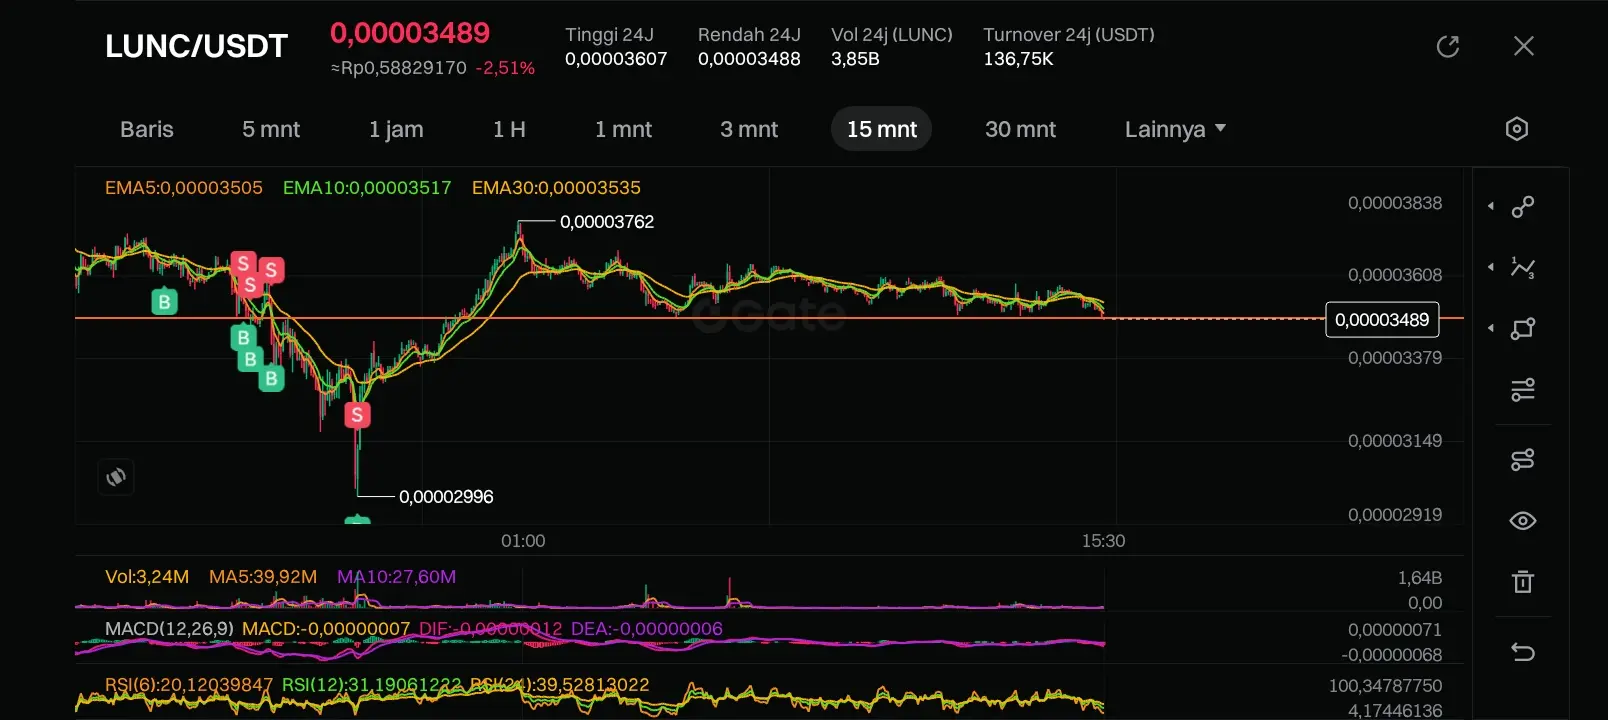The width and height of the screenshot is (1608, 720).
Task: Tap the 0,00002996 chart low label
Action: click(x=446, y=497)
